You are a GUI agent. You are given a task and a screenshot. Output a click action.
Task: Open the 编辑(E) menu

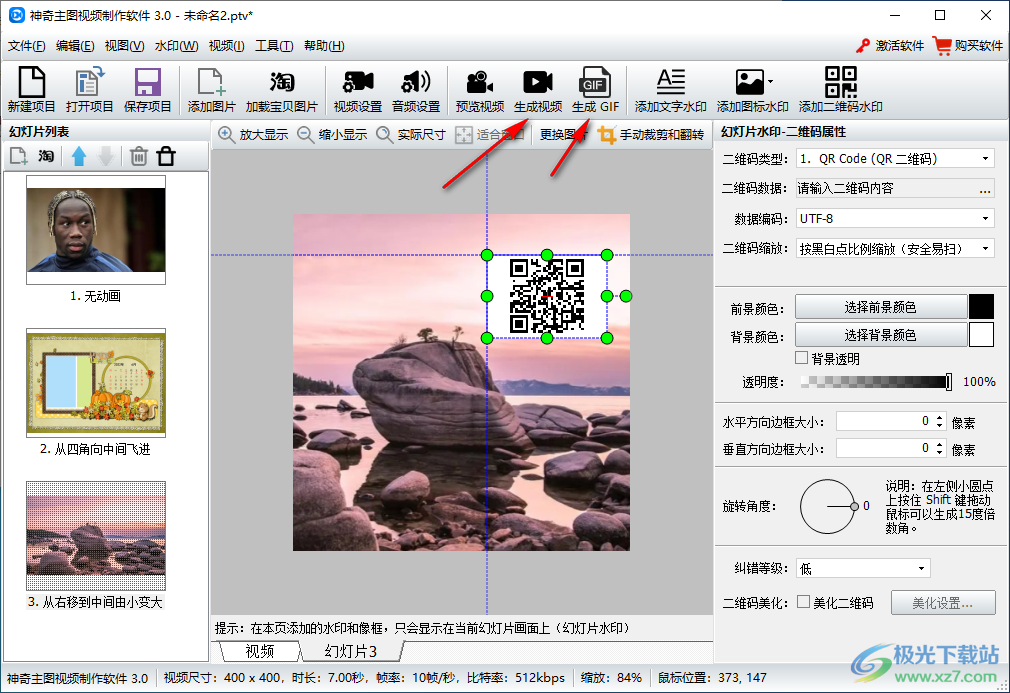coord(75,46)
